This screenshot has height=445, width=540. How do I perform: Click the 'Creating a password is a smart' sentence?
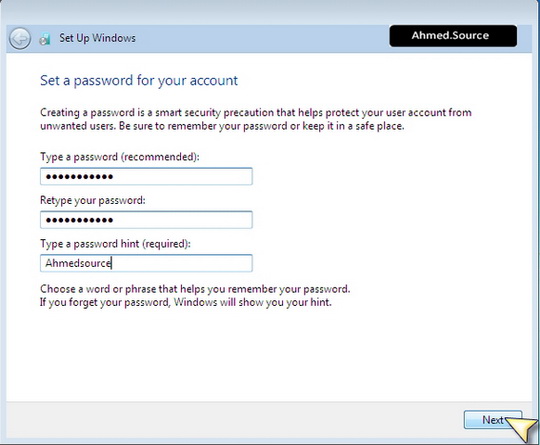tap(256, 113)
